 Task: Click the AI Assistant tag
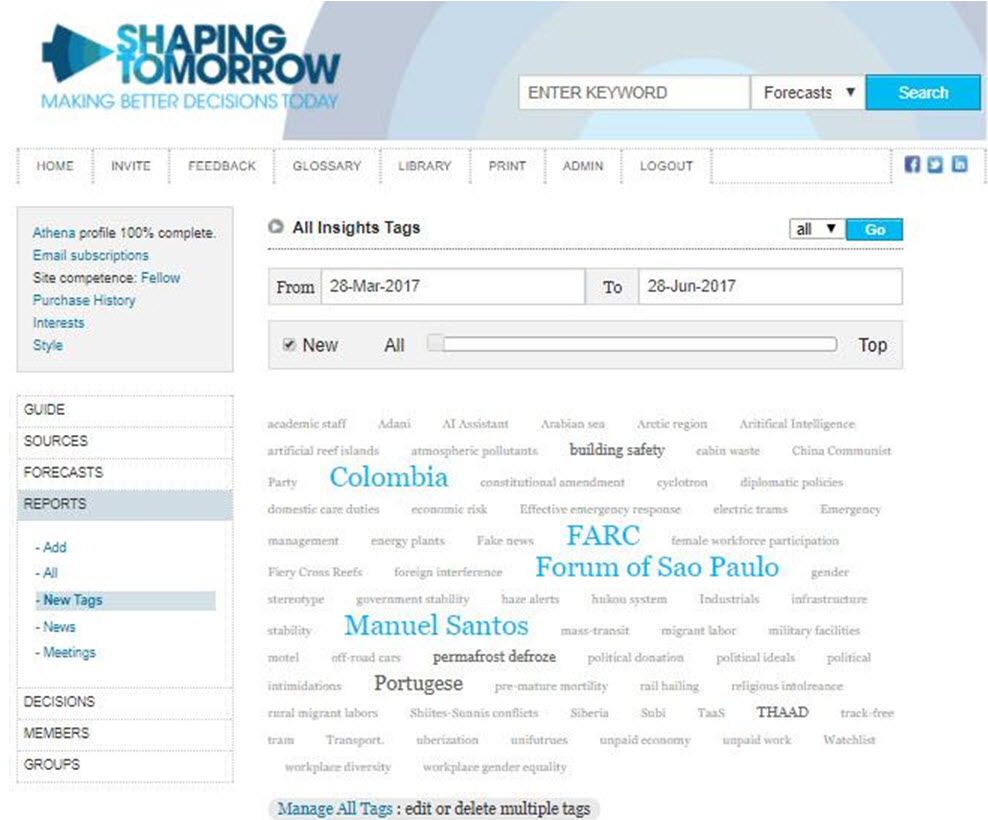coord(475,424)
